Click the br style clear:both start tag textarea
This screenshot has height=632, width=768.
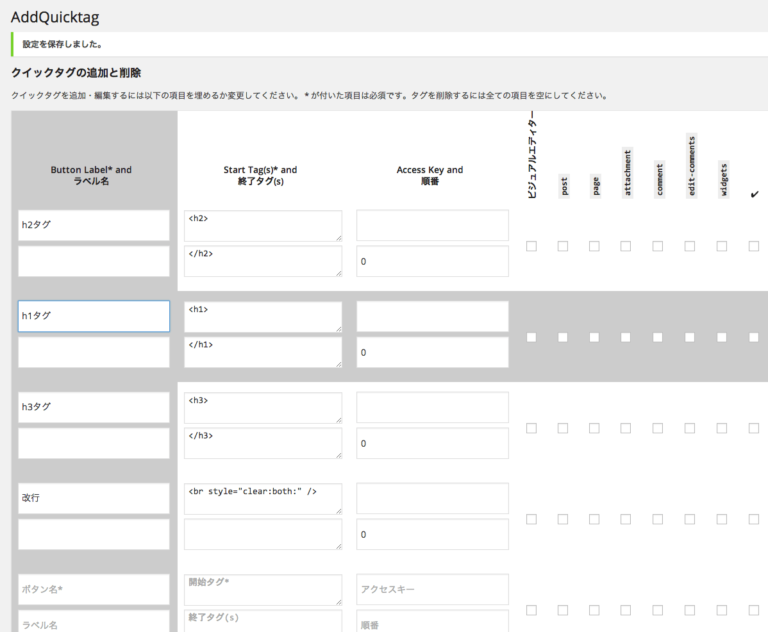263,499
